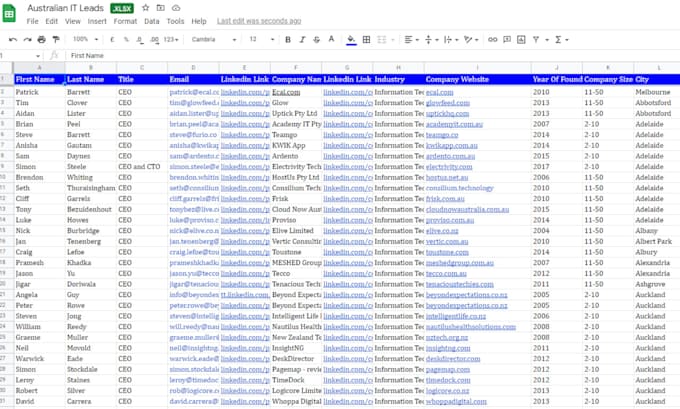The image size is (680, 409).
Task: Open the text rotation dropdown
Action: [471, 39]
